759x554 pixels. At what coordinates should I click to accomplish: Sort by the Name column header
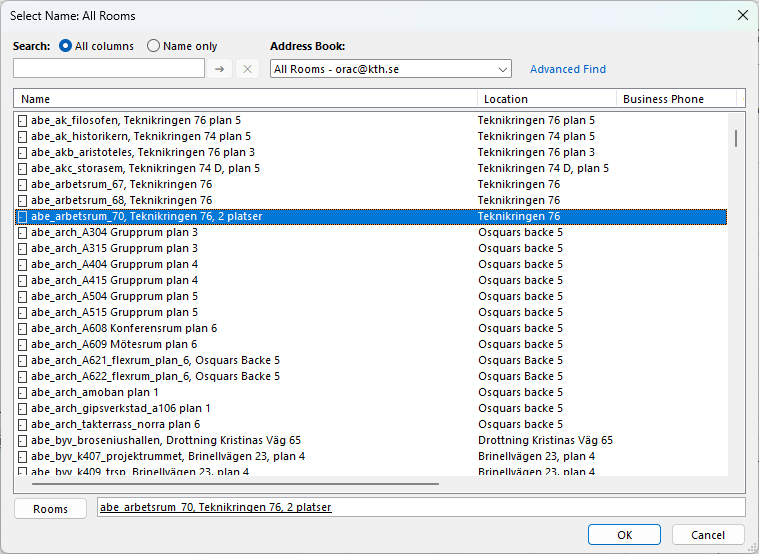(245, 99)
